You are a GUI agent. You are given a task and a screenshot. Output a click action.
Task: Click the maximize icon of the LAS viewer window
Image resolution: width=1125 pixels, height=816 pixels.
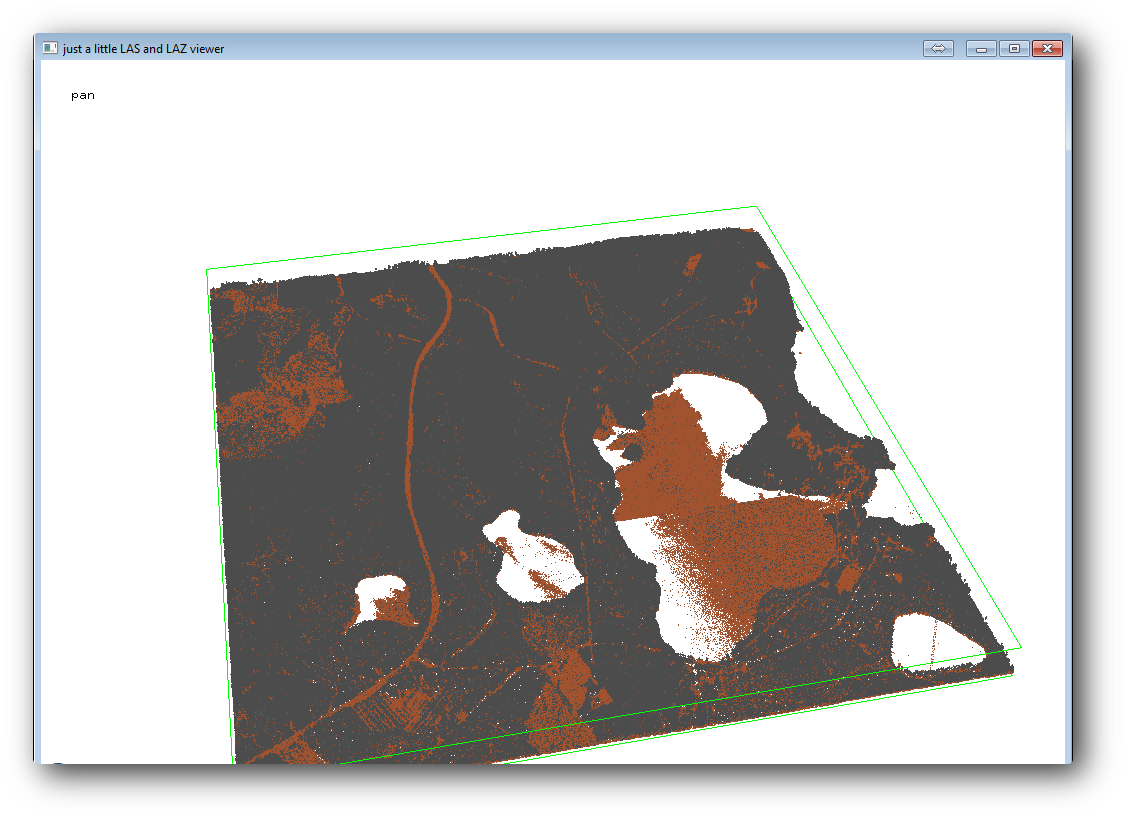[1014, 48]
